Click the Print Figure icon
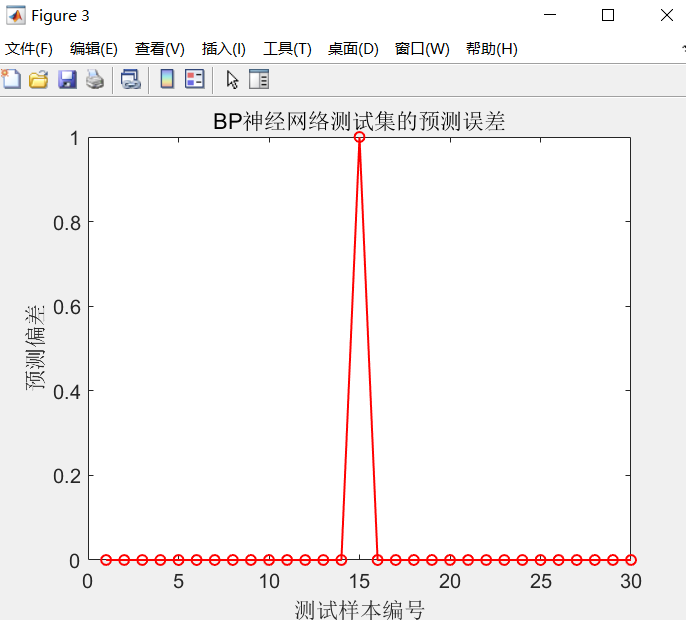 point(95,80)
